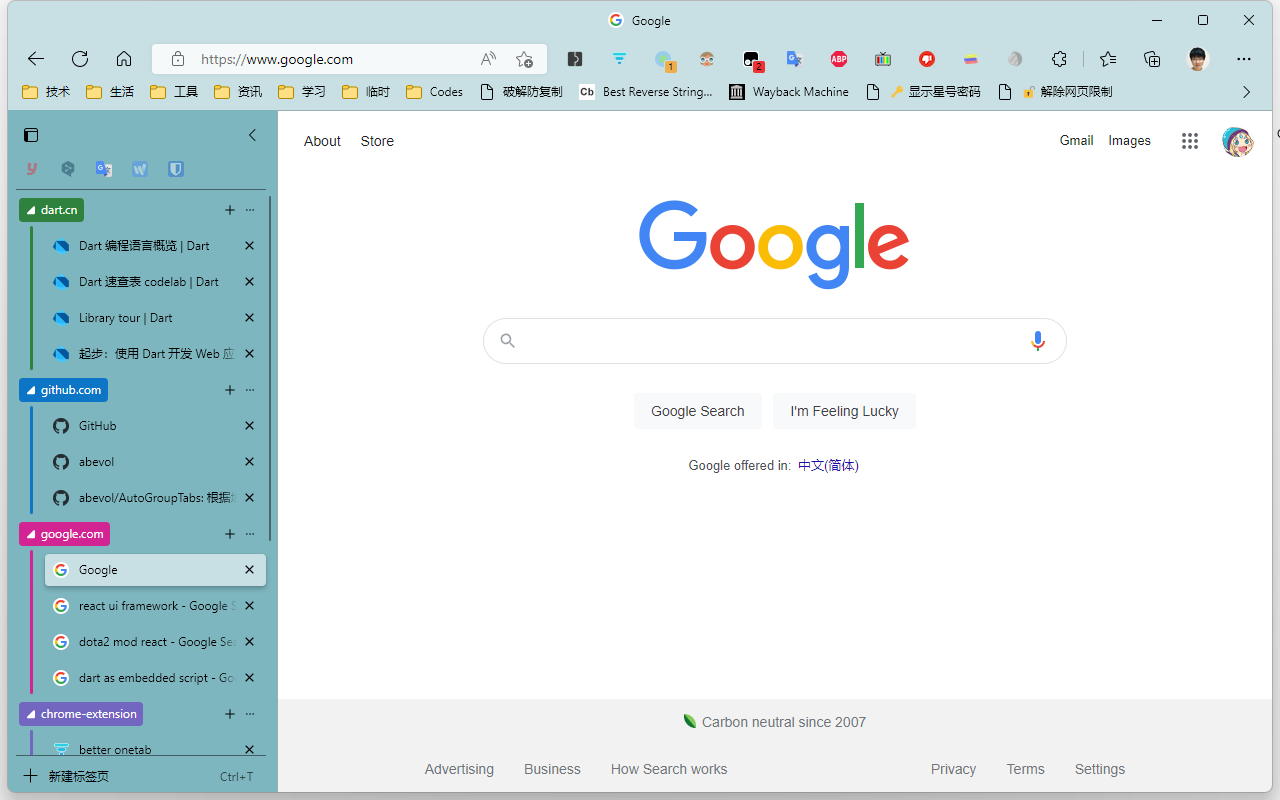Switch Google to 中文(简体)

pyautogui.click(x=828, y=465)
